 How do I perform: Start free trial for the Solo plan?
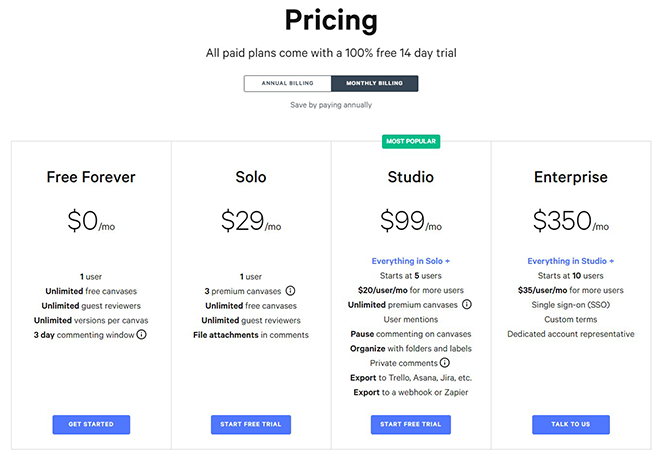coord(251,424)
